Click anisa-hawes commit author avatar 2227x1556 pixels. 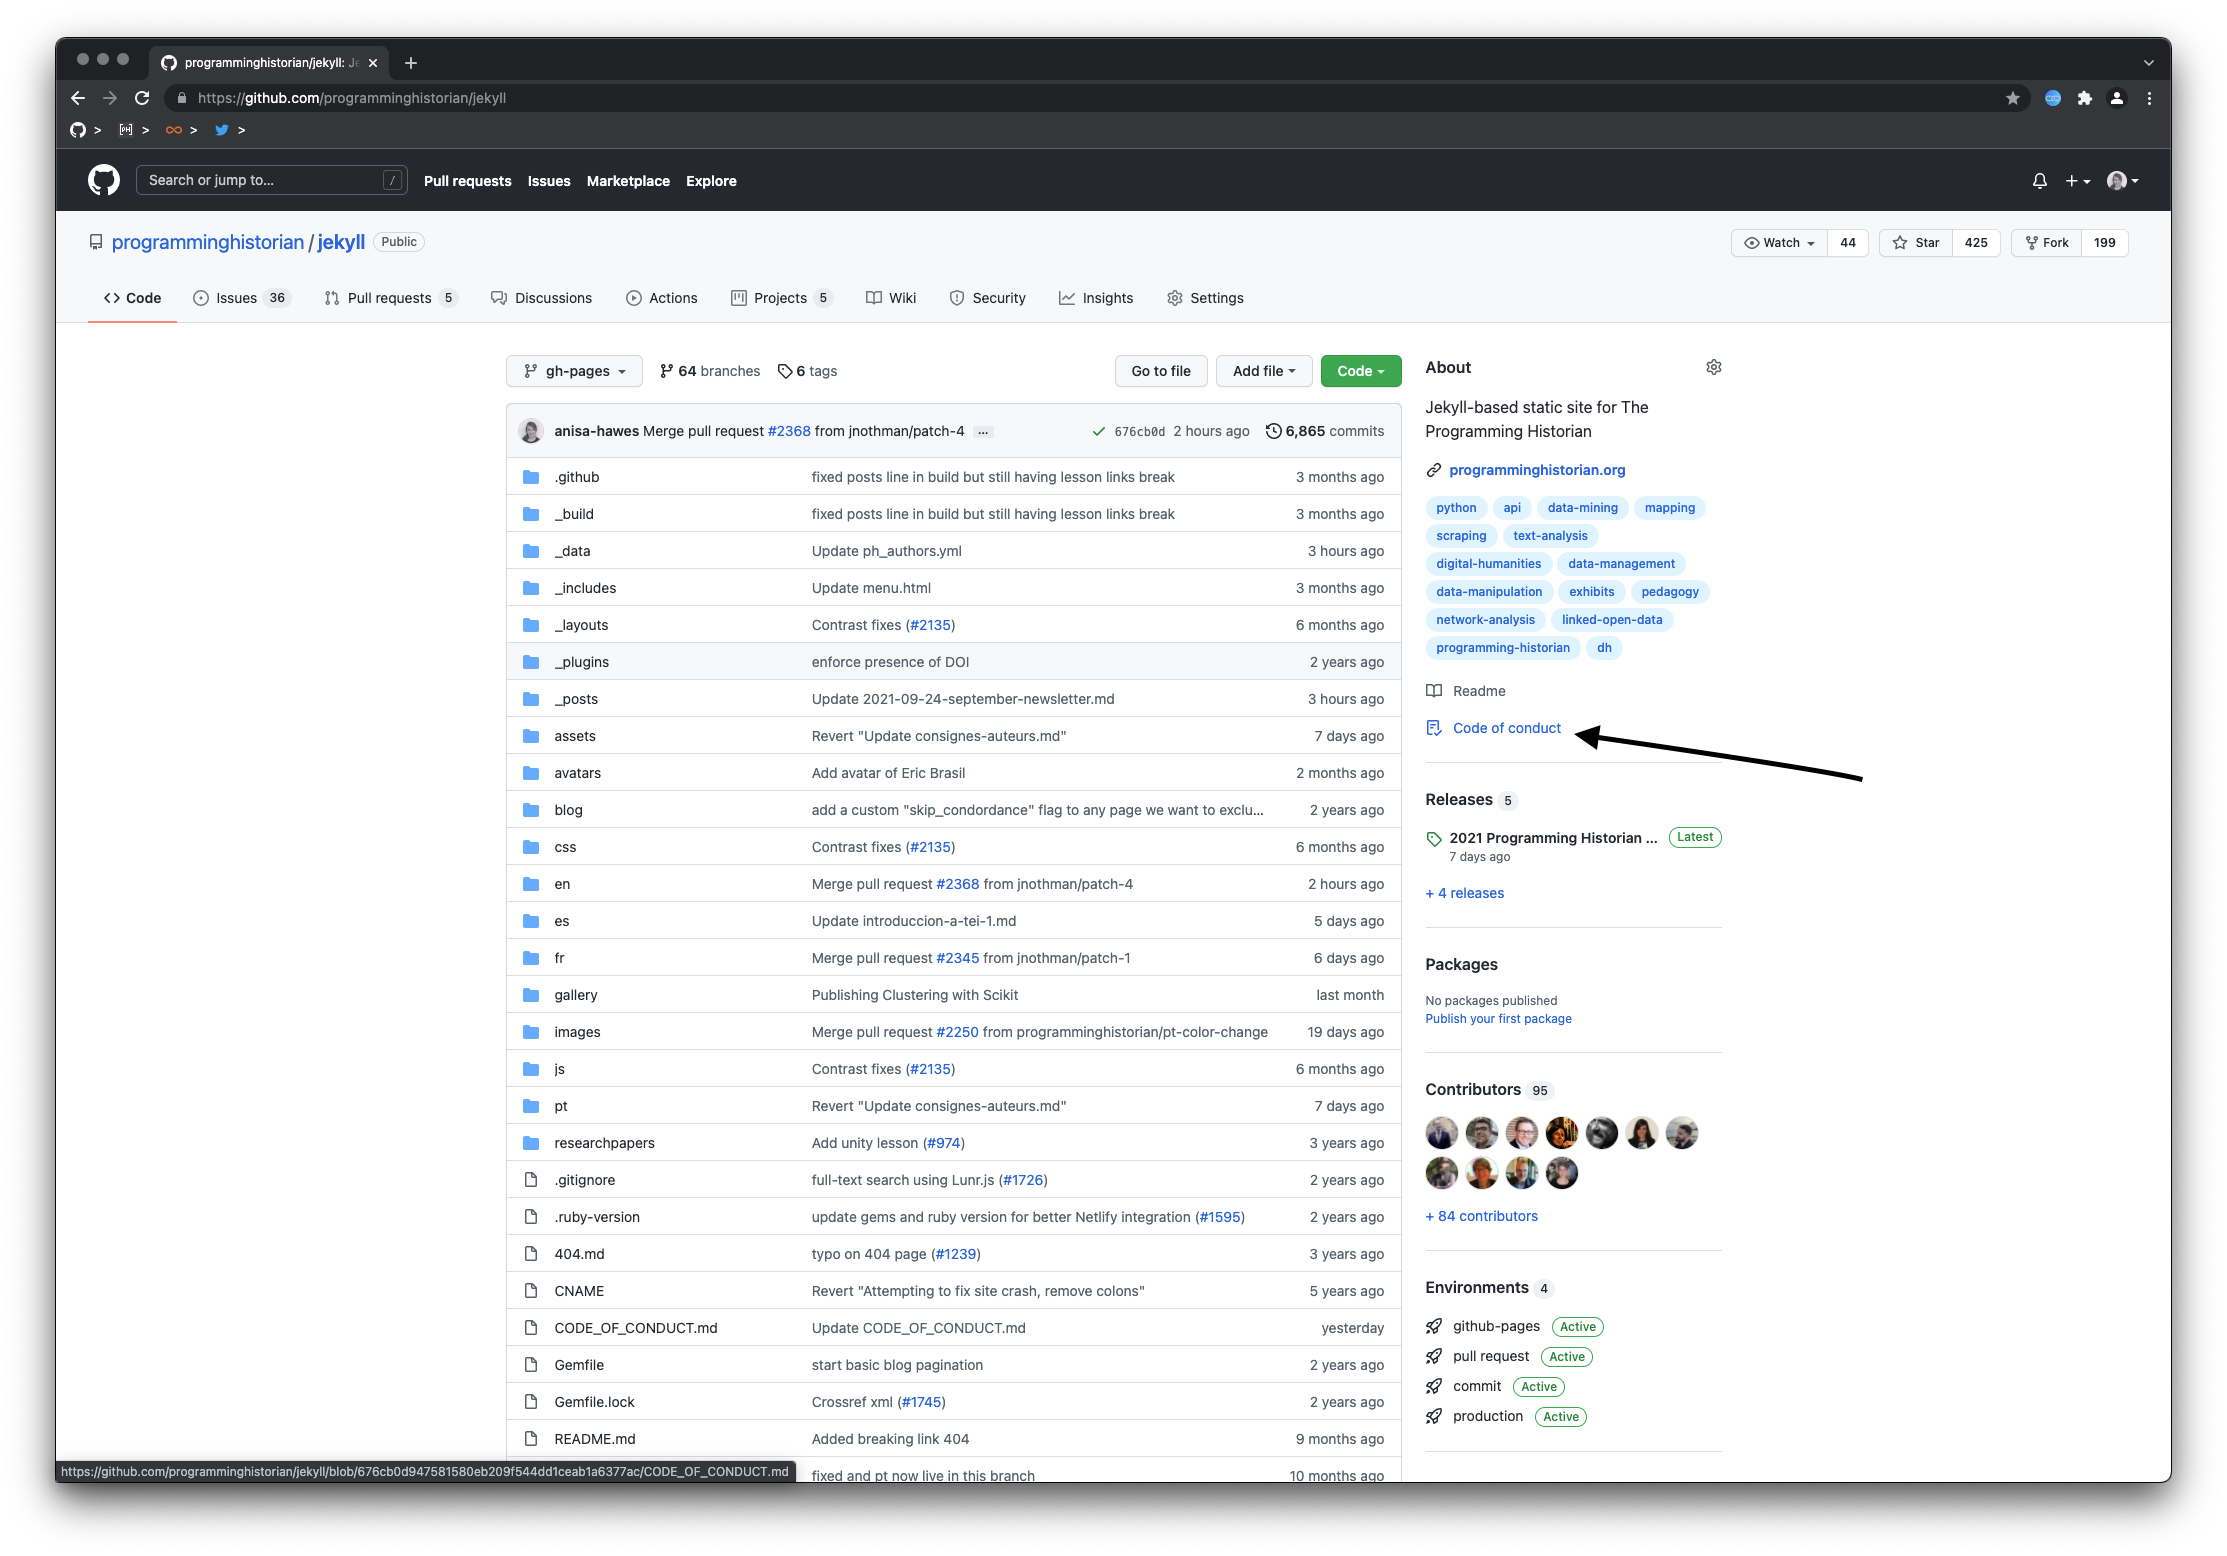[x=531, y=431]
